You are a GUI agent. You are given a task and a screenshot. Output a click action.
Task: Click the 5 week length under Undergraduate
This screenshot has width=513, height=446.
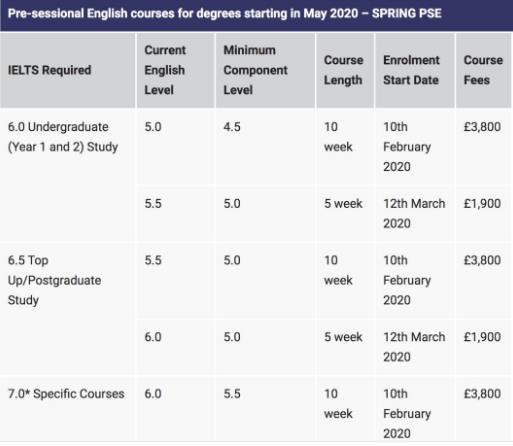point(343,204)
